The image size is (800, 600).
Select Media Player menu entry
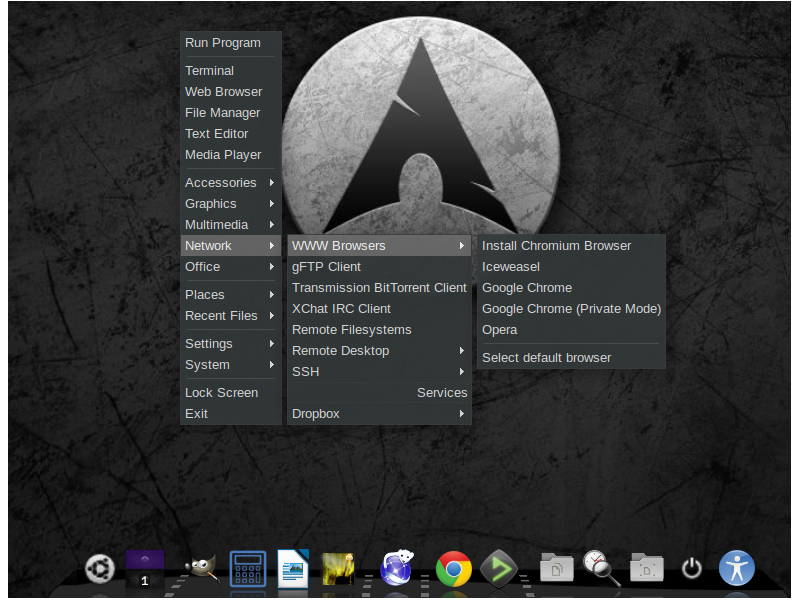[x=231, y=154]
